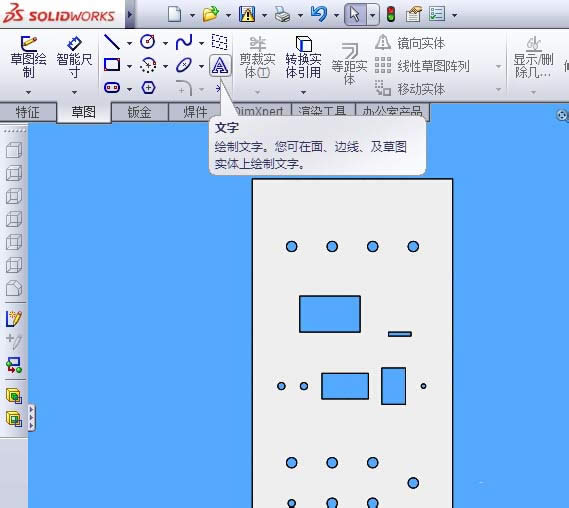
Task: Click the Print icon
Action: 282,15
